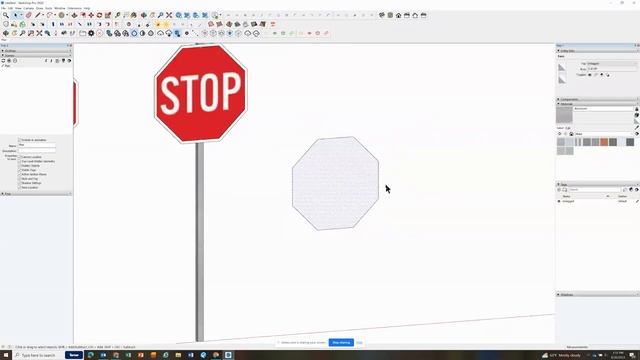Open the Draw menu
This screenshot has height=360, width=640.
(x=40, y=8)
